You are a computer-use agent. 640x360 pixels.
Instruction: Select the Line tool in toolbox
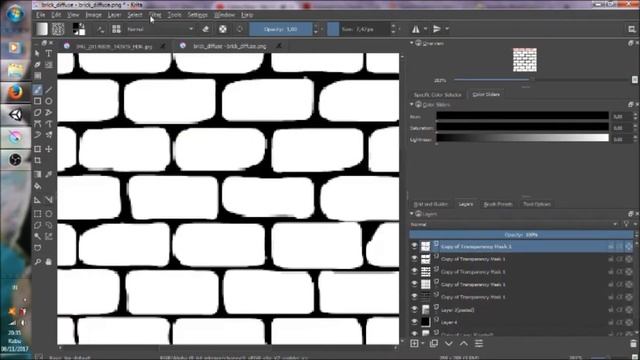(x=49, y=90)
